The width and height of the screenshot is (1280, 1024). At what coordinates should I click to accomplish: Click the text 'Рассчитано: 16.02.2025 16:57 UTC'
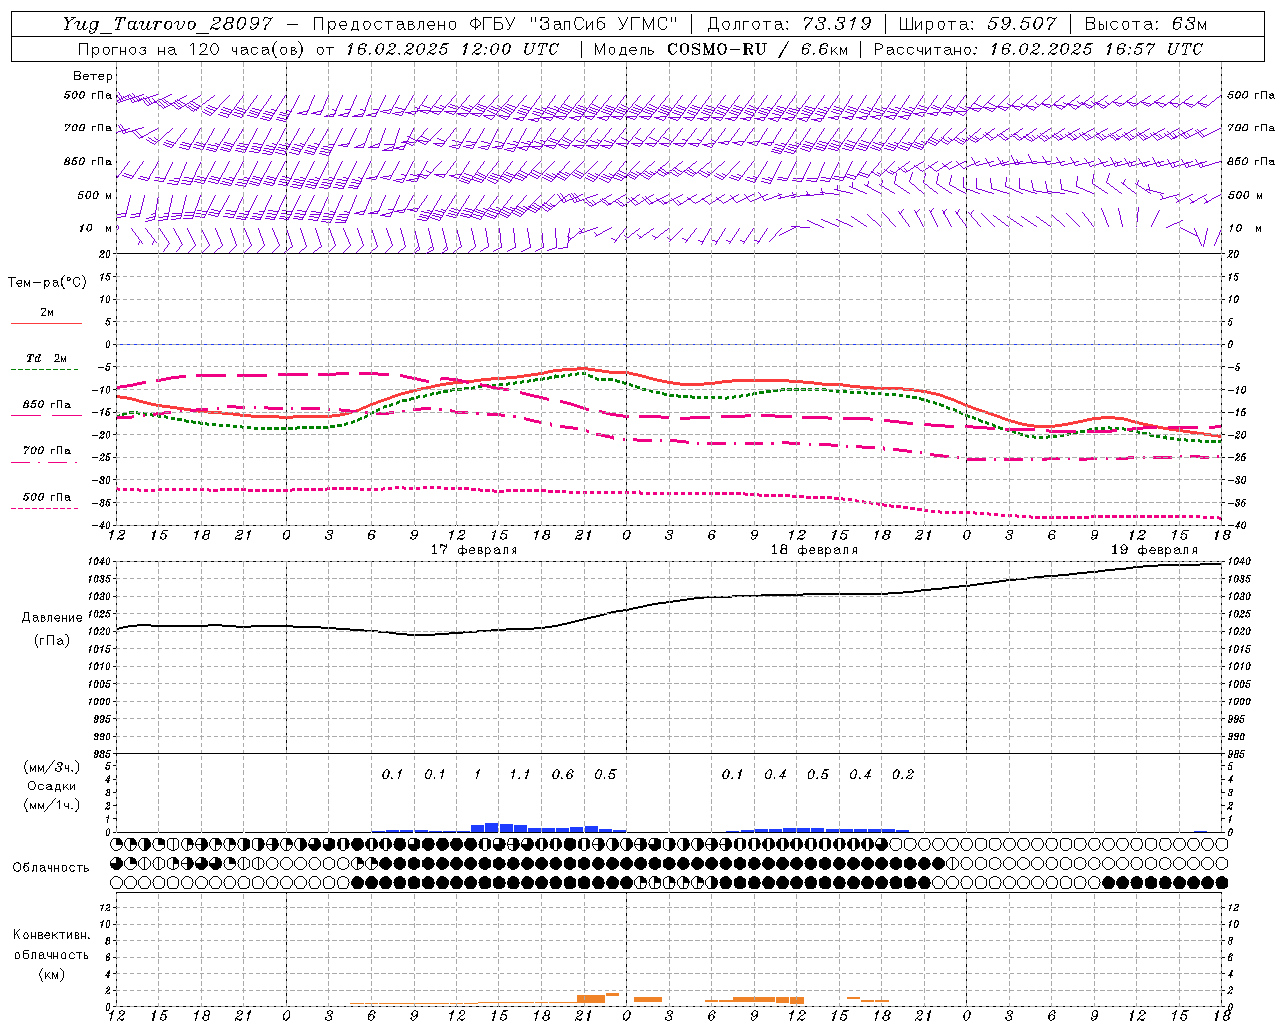click(x=1038, y=49)
